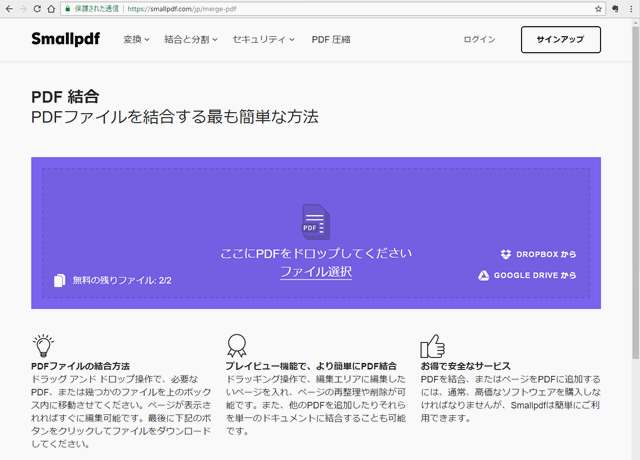640x460 pixels.
Task: Click the browser forward arrow
Action: (x=23, y=9)
